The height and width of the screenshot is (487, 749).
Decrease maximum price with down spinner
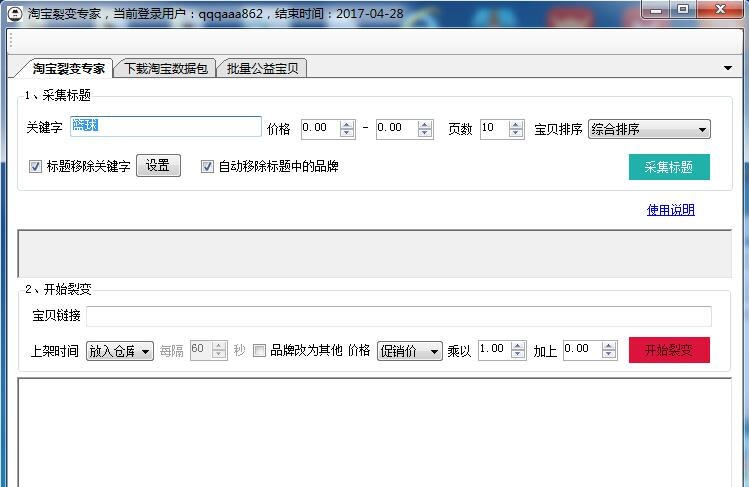coord(425,134)
